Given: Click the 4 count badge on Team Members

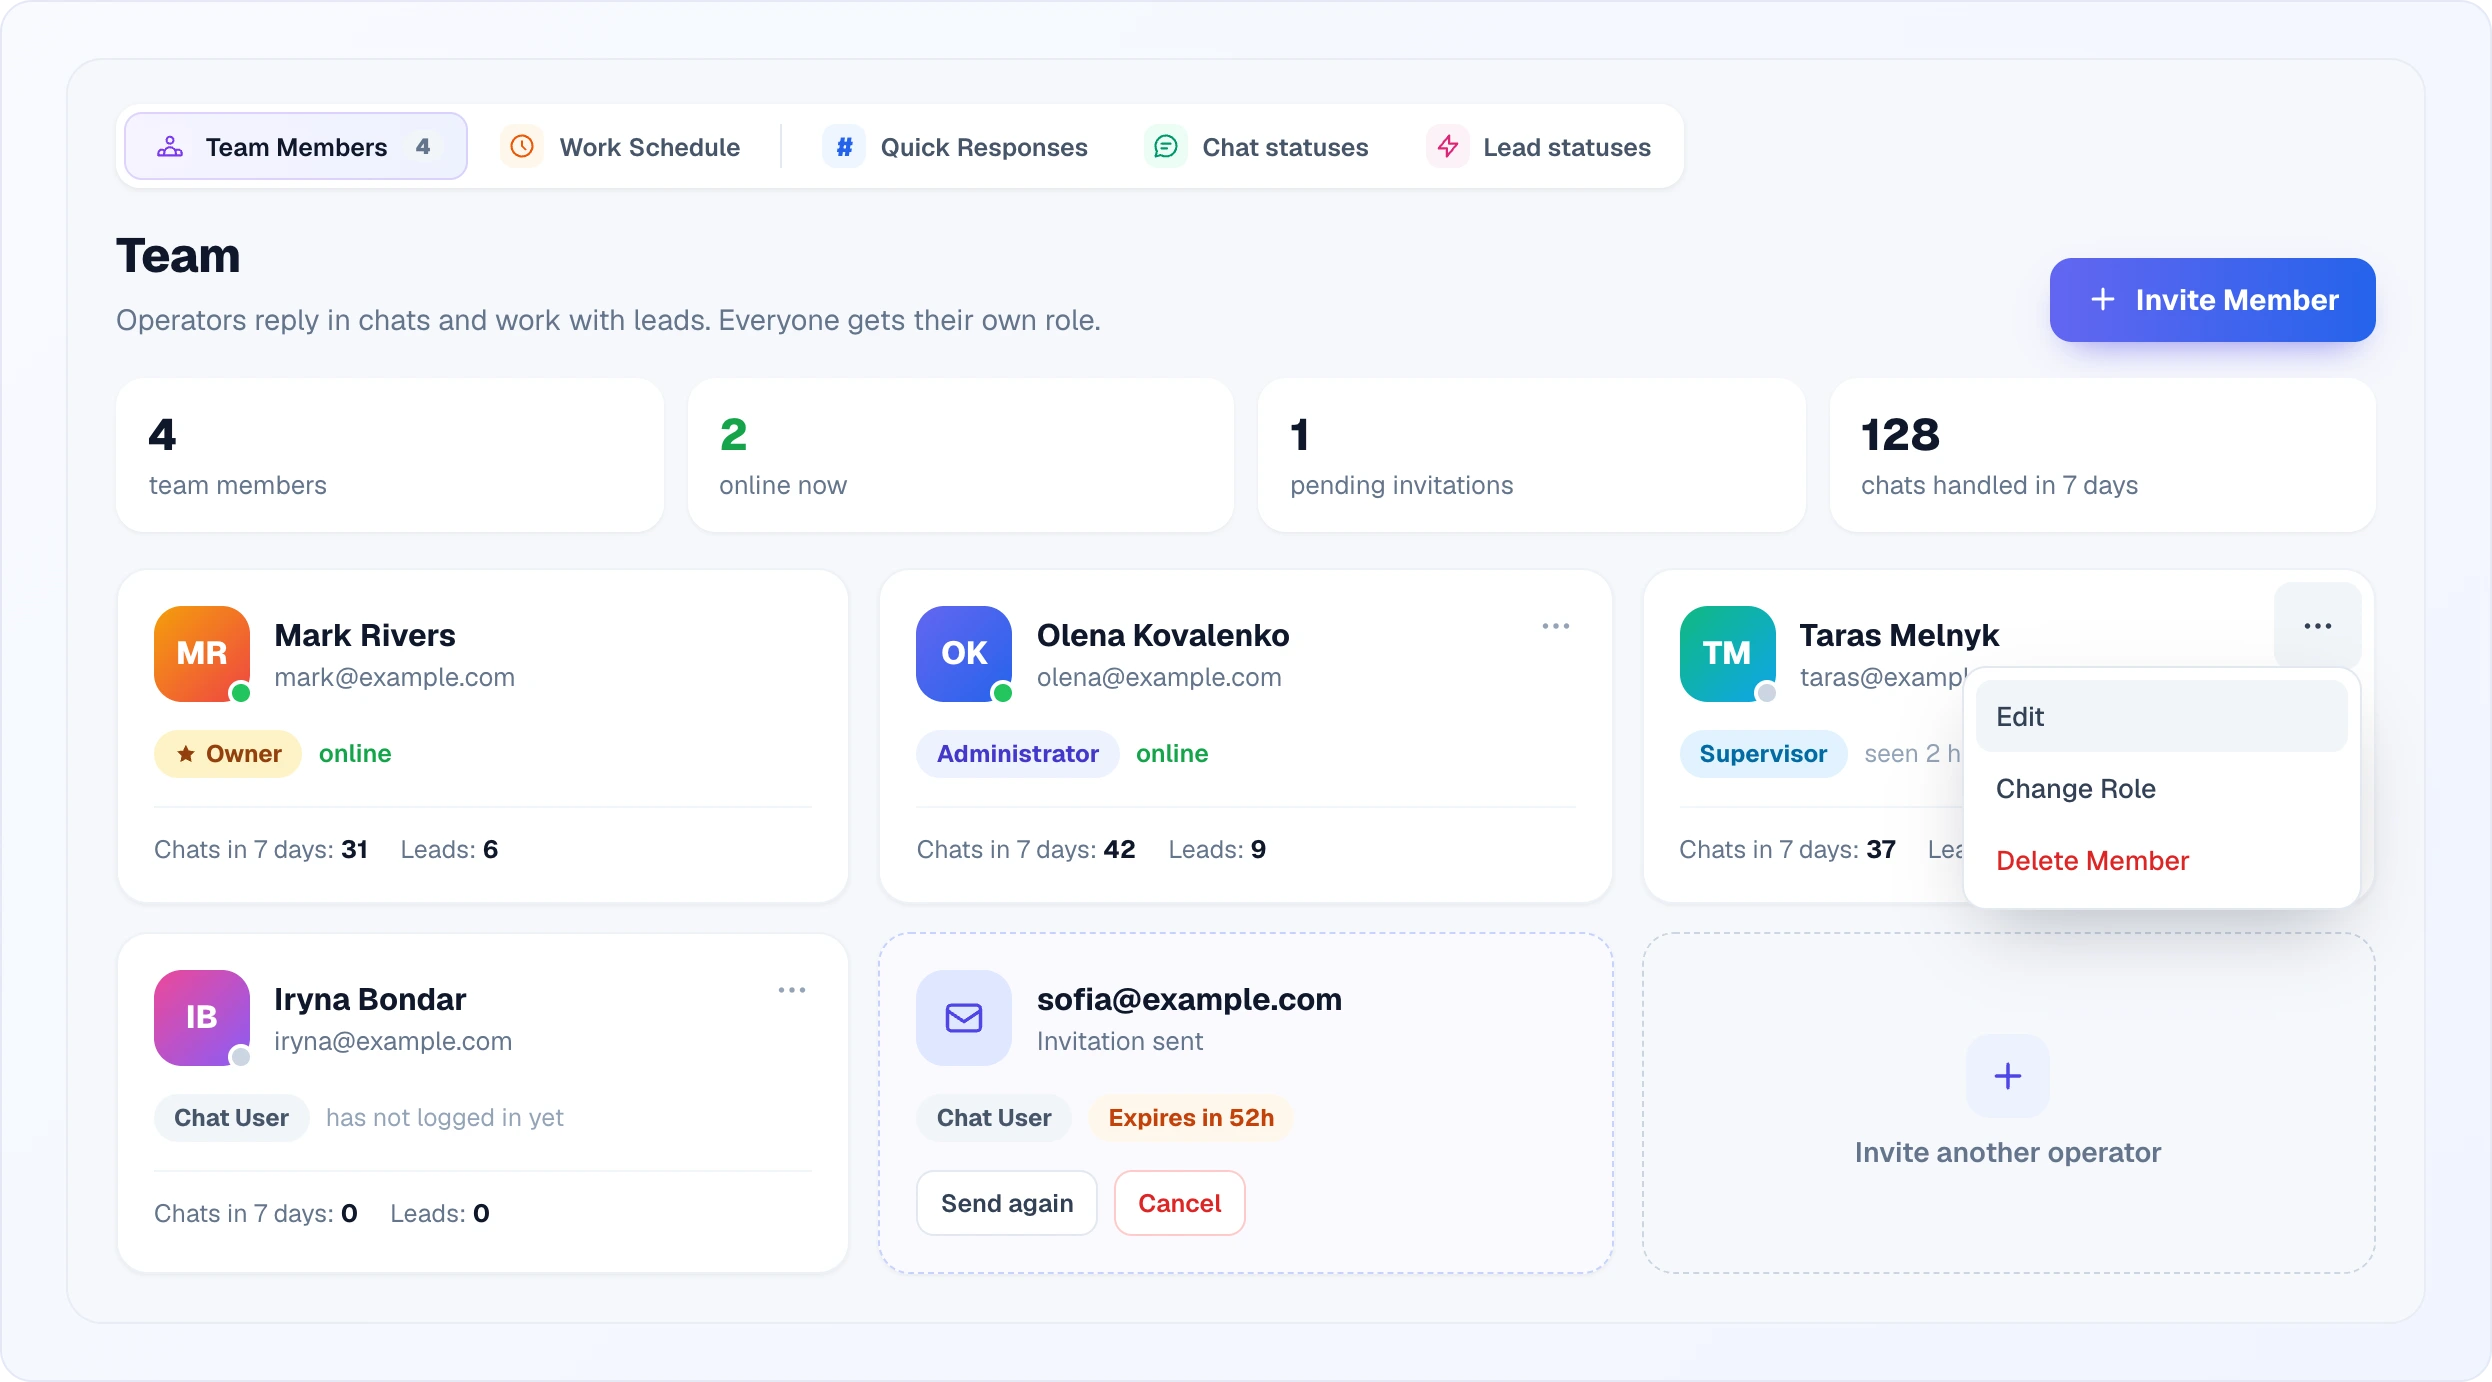Looking at the screenshot, I should click(423, 147).
